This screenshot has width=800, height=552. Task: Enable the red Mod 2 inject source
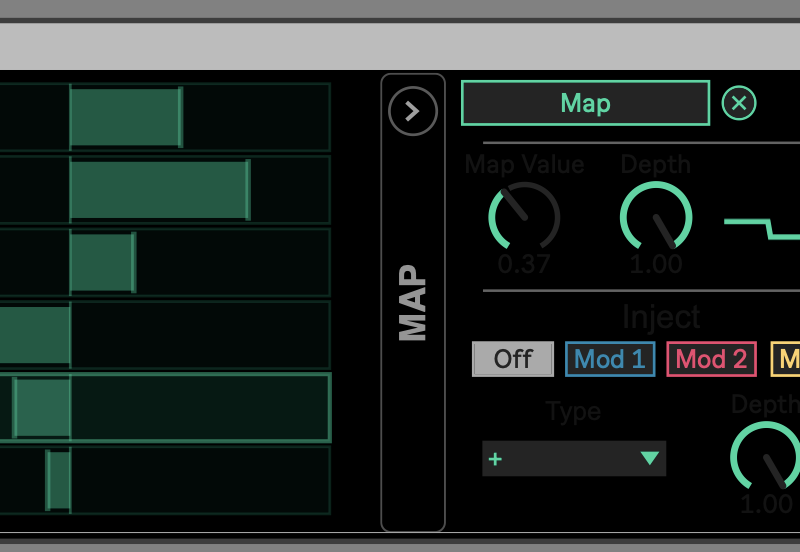pyautogui.click(x=711, y=359)
